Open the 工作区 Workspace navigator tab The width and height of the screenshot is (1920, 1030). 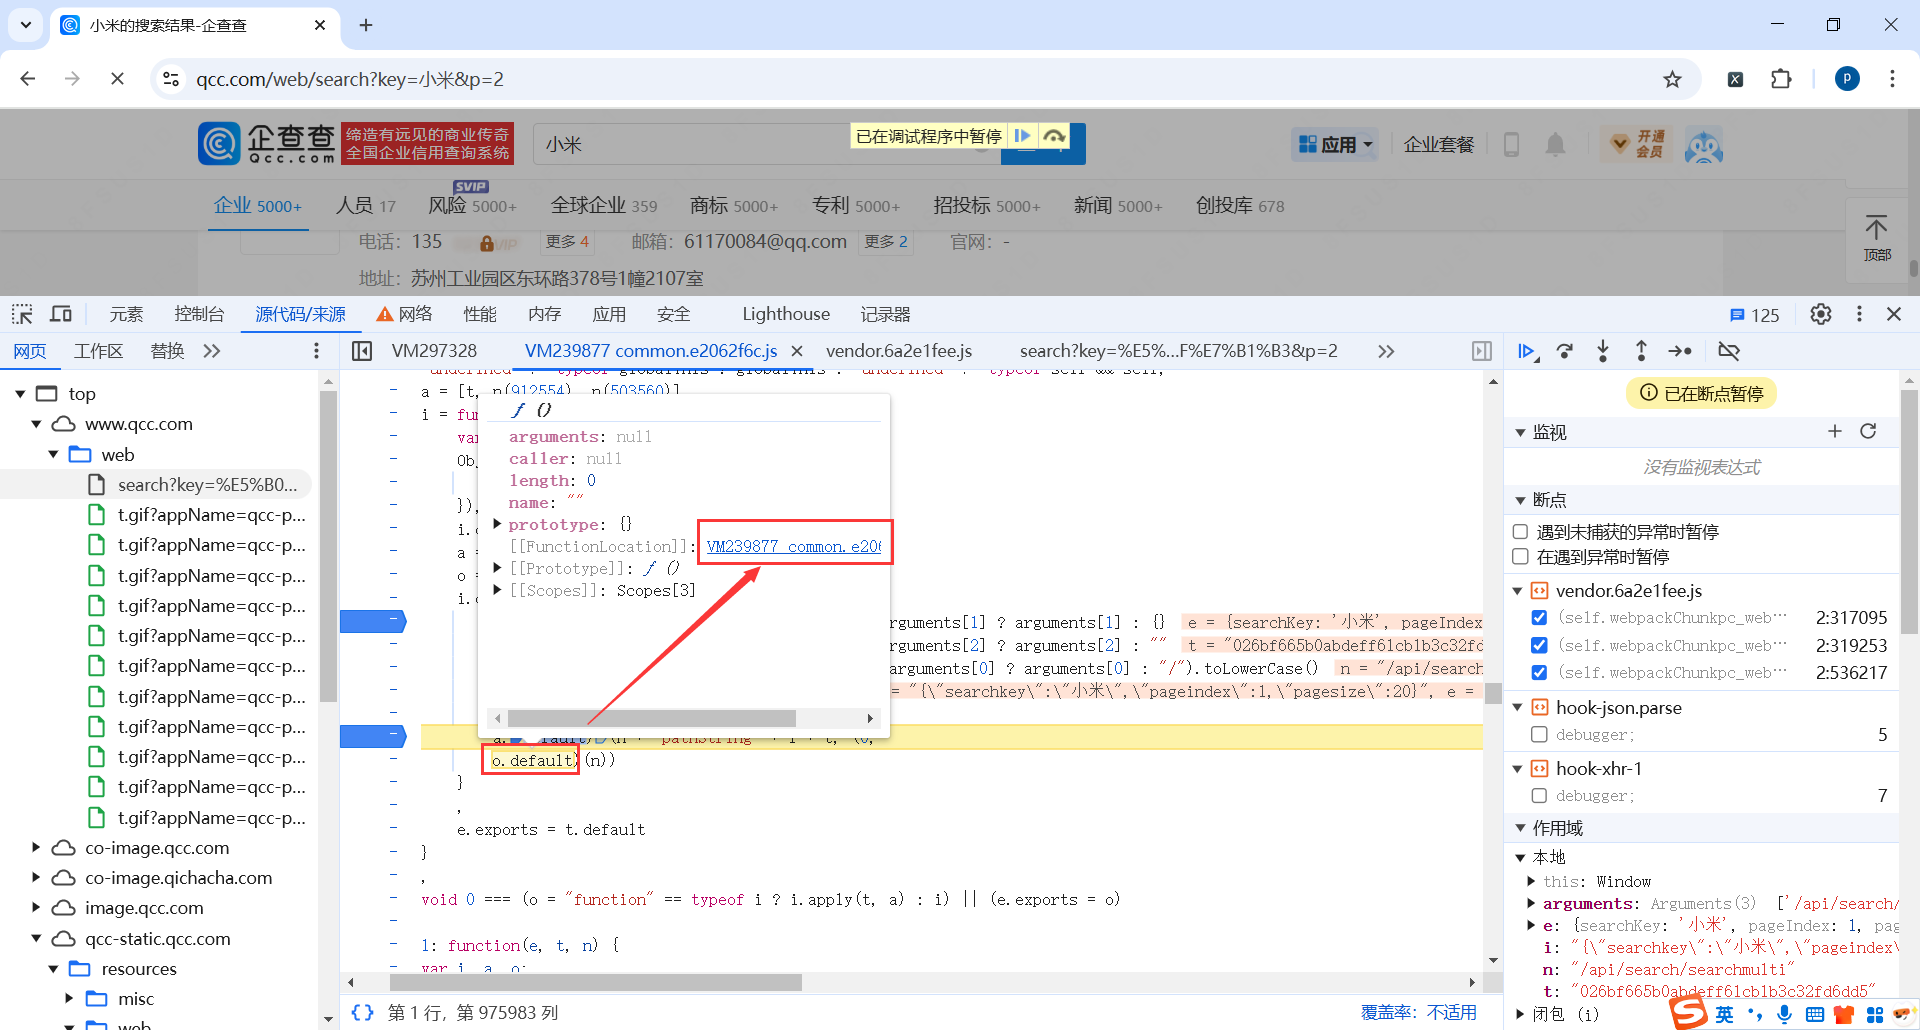click(x=98, y=351)
